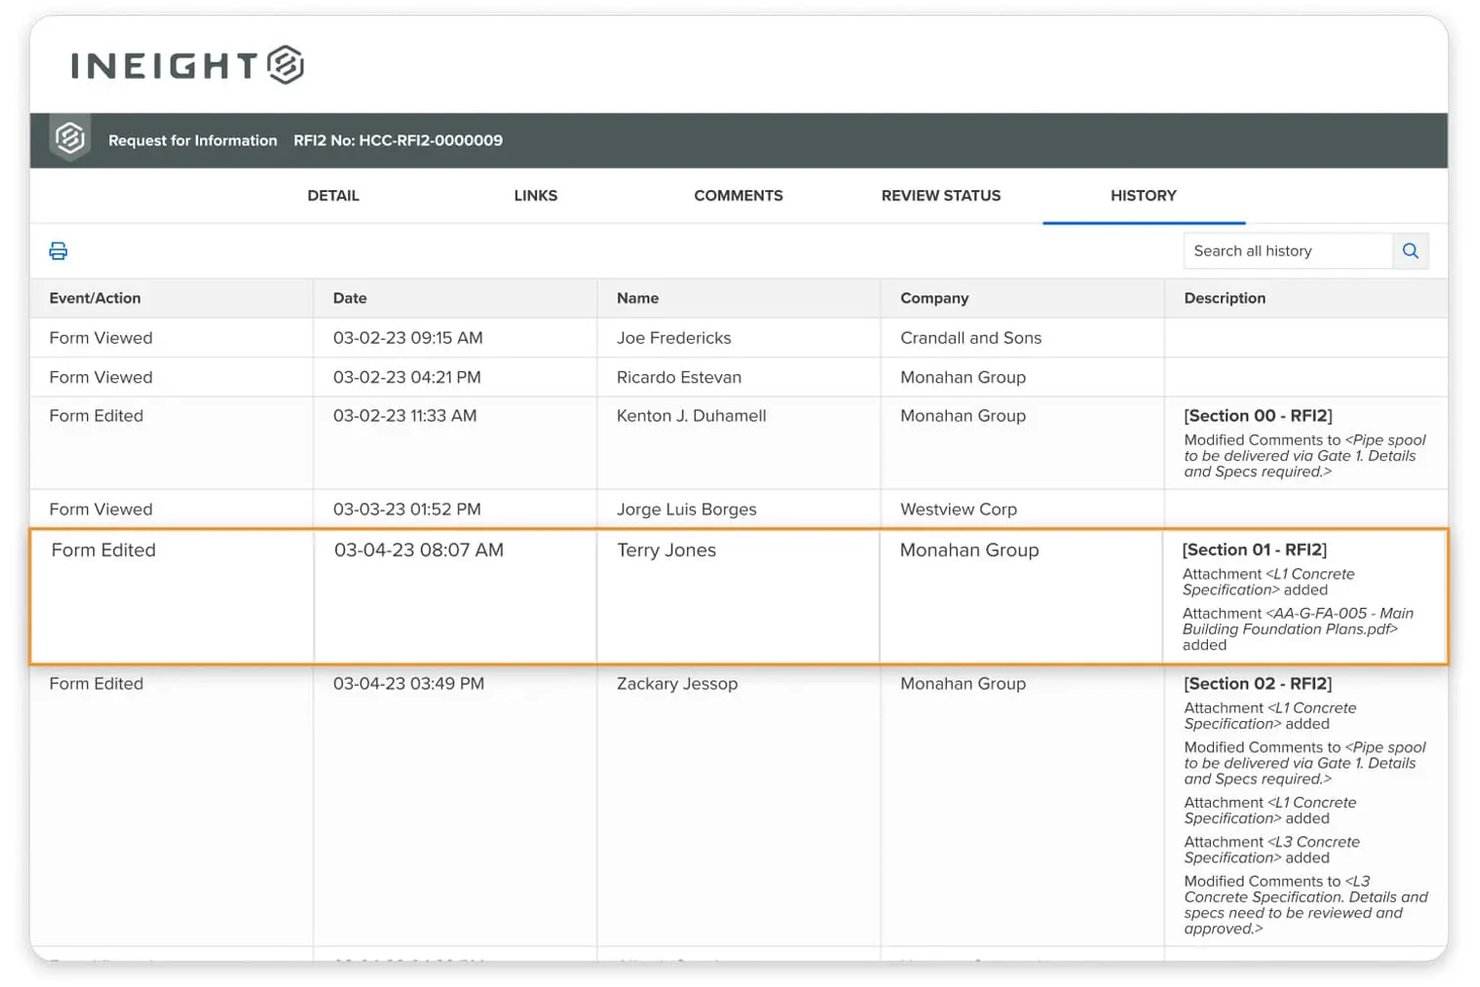1480x987 pixels.
Task: Click date 03-02-23 09:15 AM
Action: [x=408, y=338]
